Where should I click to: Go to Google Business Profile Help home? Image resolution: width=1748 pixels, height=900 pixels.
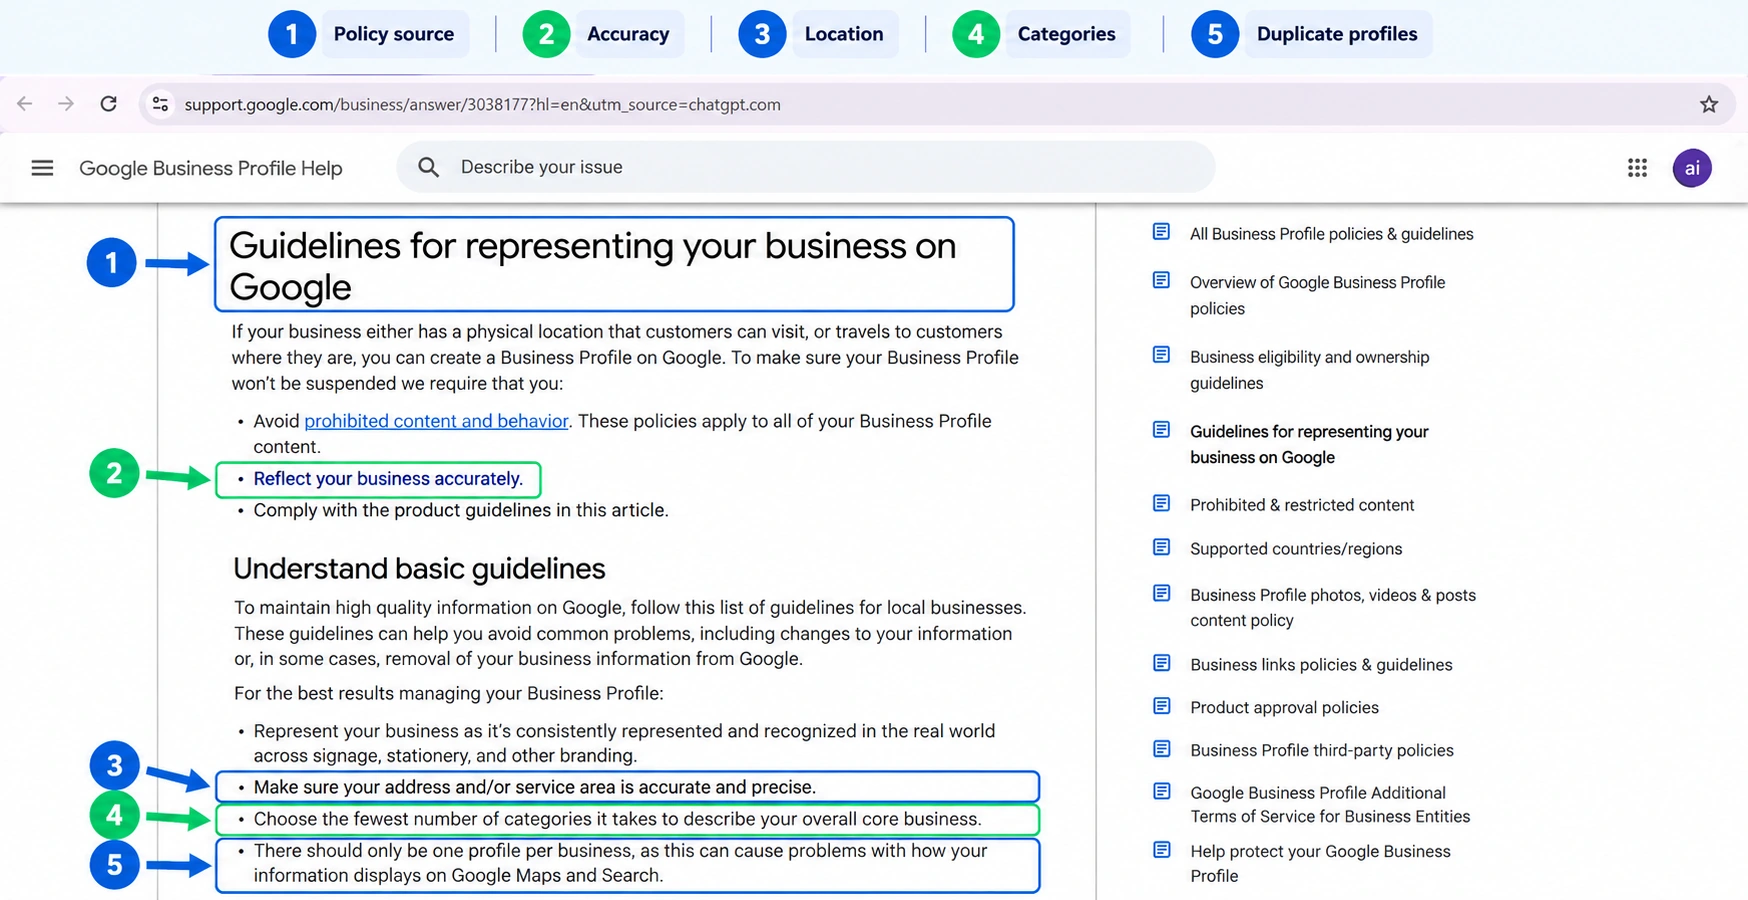tap(211, 168)
